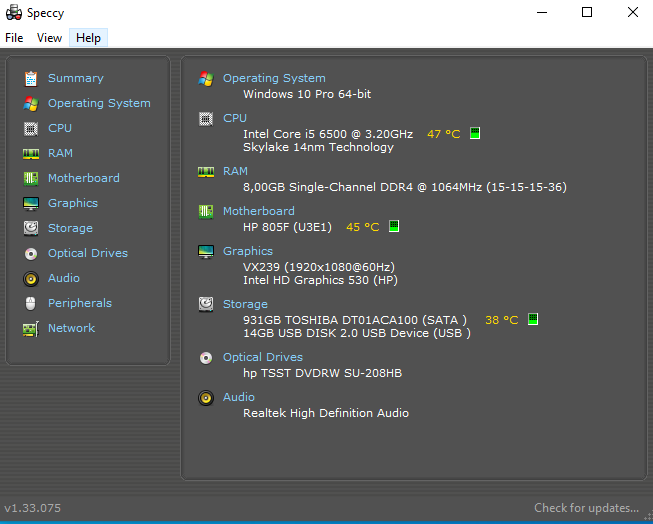The height and width of the screenshot is (524, 653).
Task: Click the Motherboard icon in sidebar
Action: [x=31, y=179]
